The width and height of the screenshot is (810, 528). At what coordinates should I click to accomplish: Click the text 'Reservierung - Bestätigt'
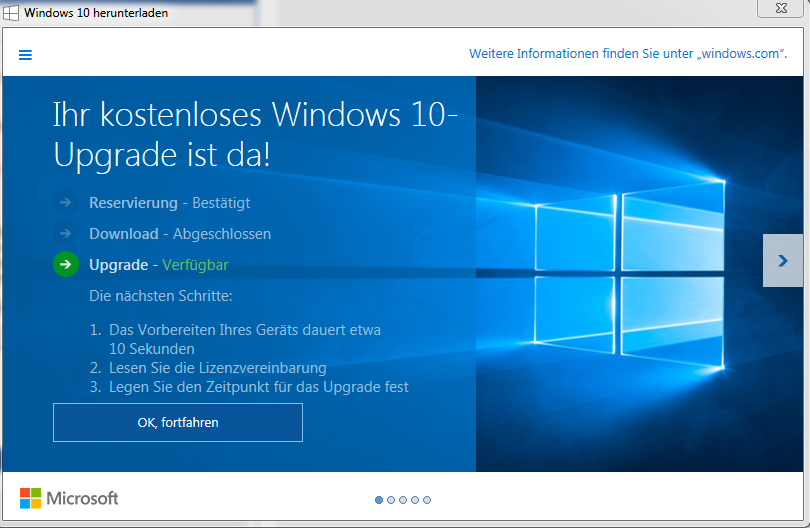click(x=169, y=203)
